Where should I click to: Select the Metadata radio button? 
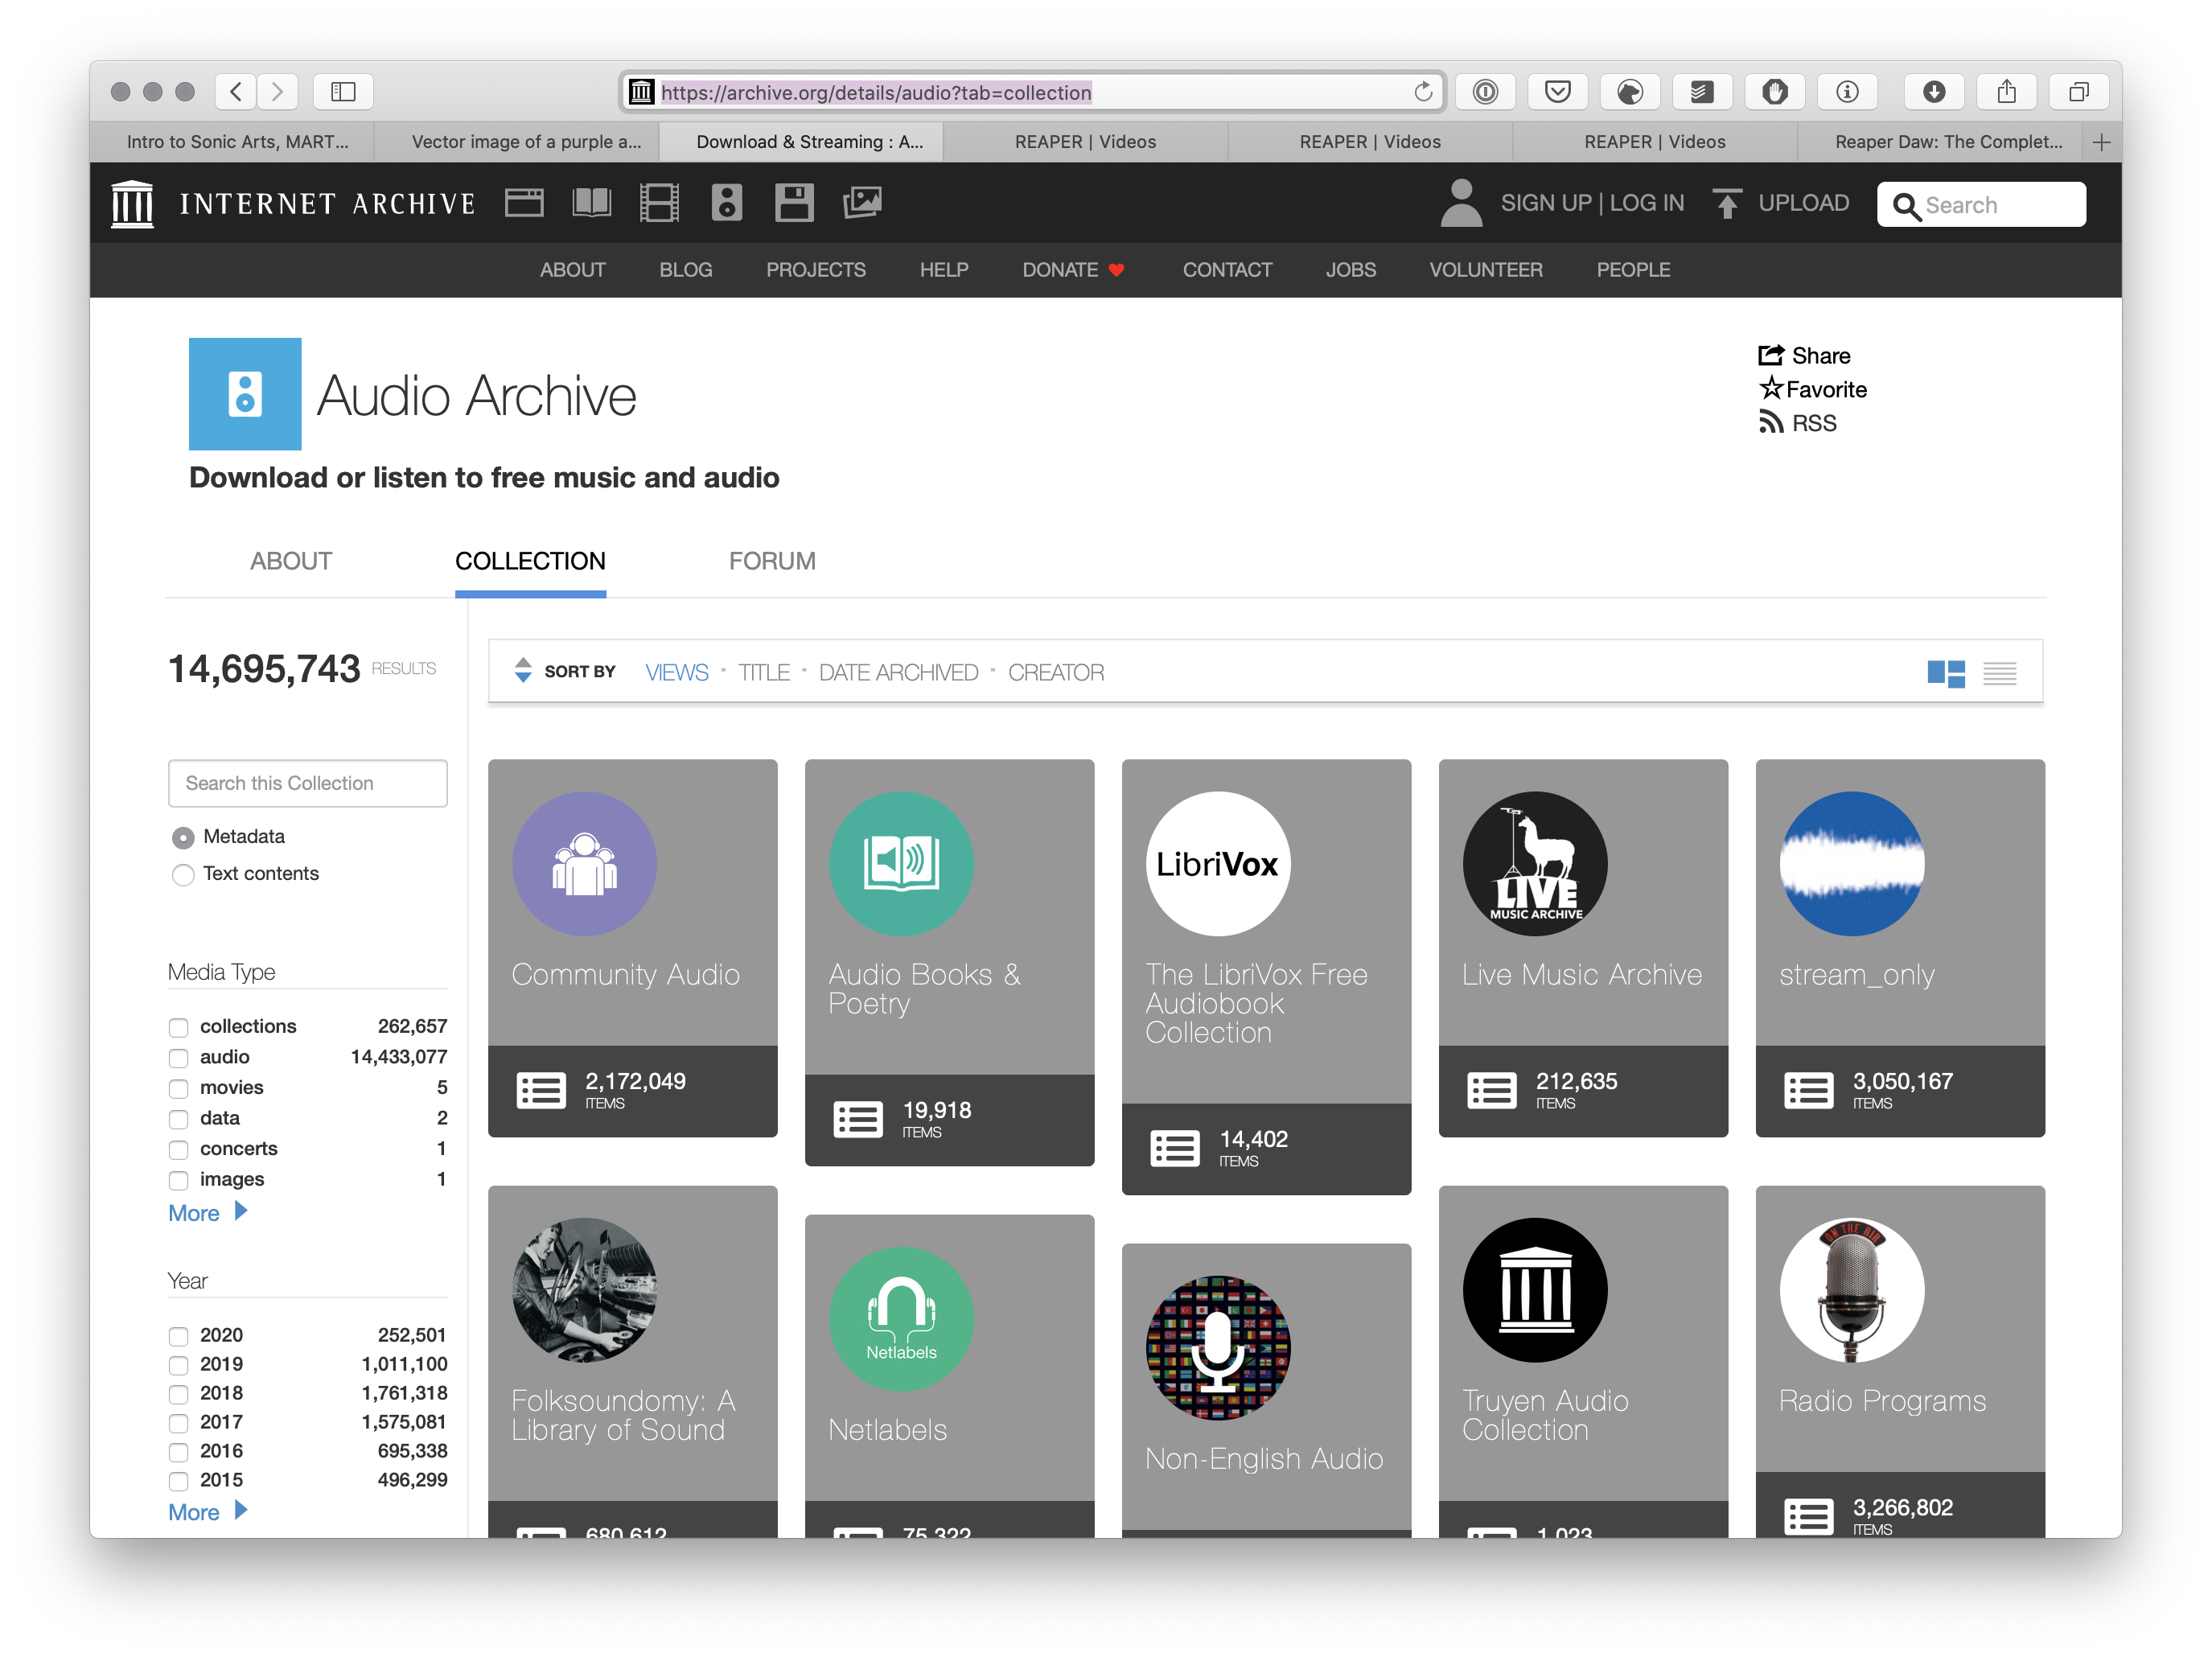tap(183, 837)
